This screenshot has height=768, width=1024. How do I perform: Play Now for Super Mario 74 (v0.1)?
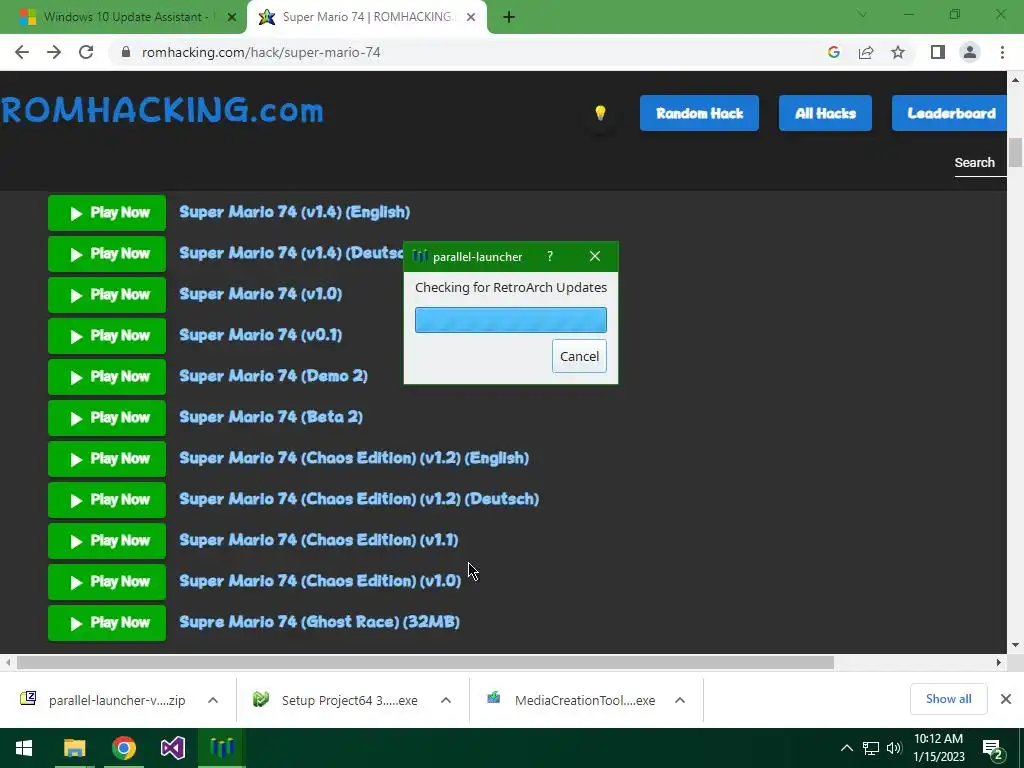(107, 336)
